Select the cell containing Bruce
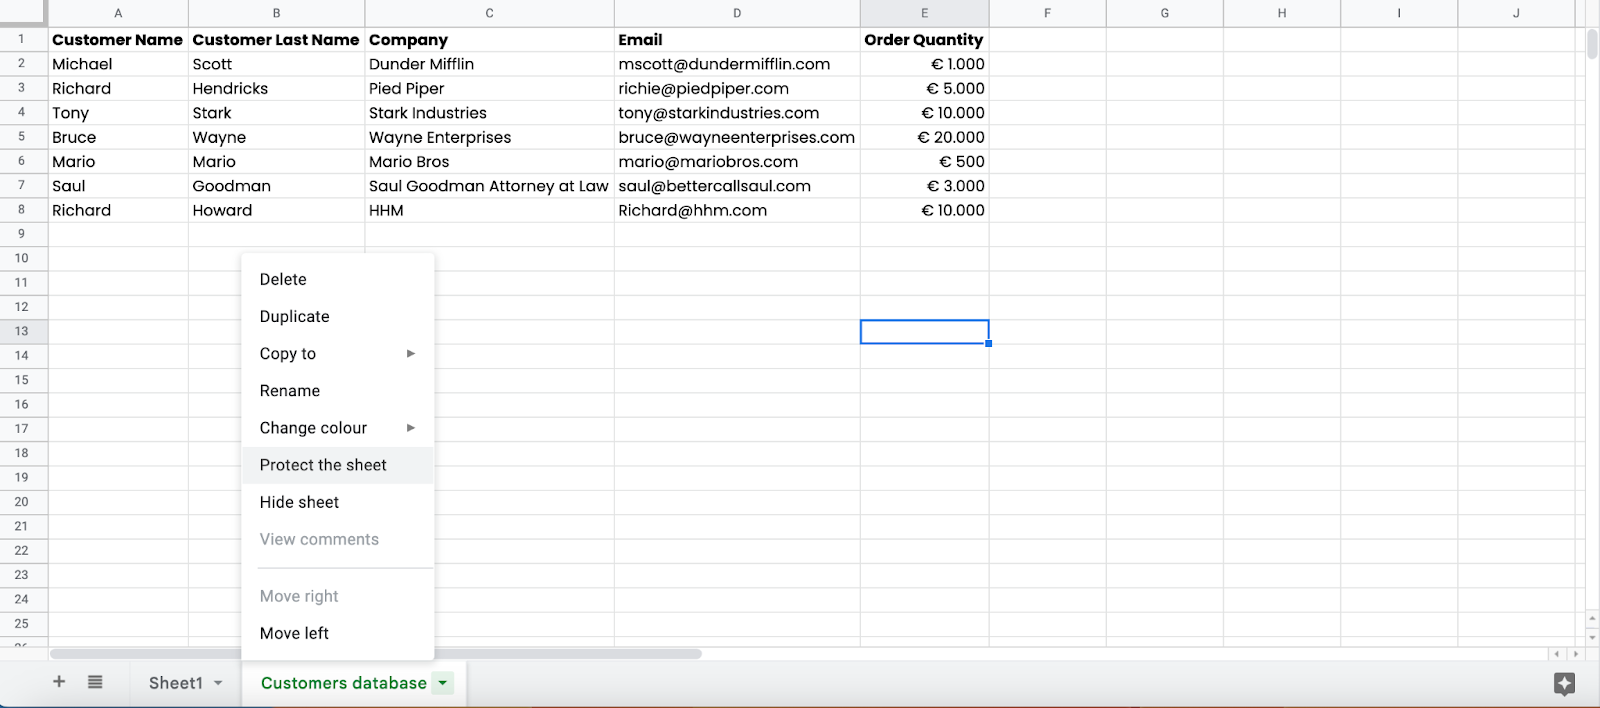Image resolution: width=1600 pixels, height=708 pixels. point(118,137)
